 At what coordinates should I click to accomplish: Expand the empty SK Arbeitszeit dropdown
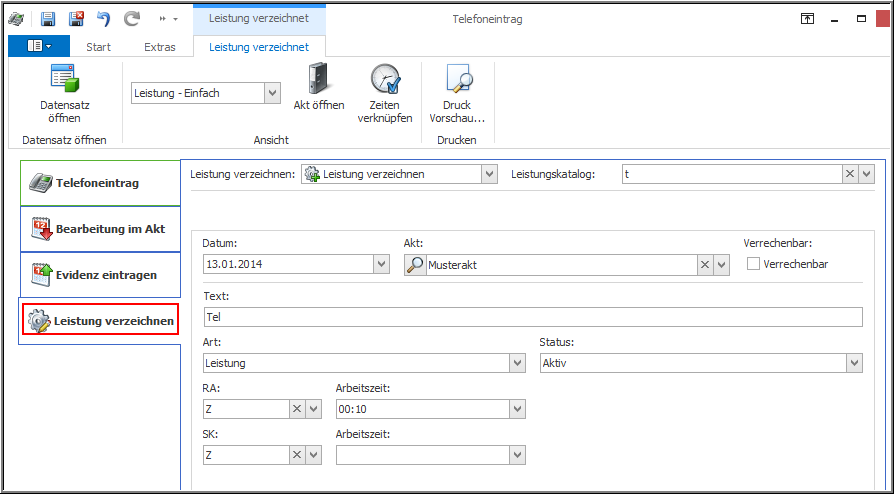[x=517, y=455]
